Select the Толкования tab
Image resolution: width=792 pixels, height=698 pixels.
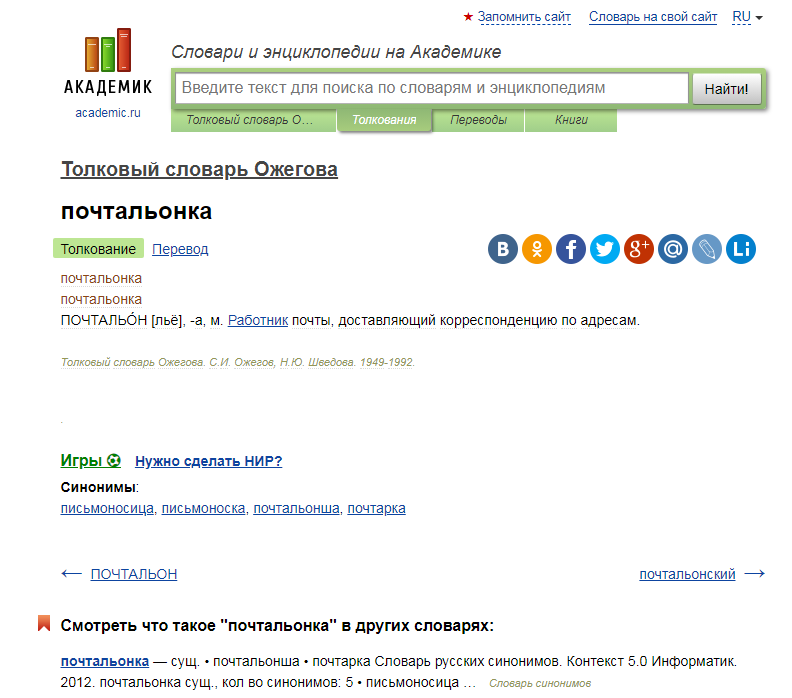click(384, 120)
